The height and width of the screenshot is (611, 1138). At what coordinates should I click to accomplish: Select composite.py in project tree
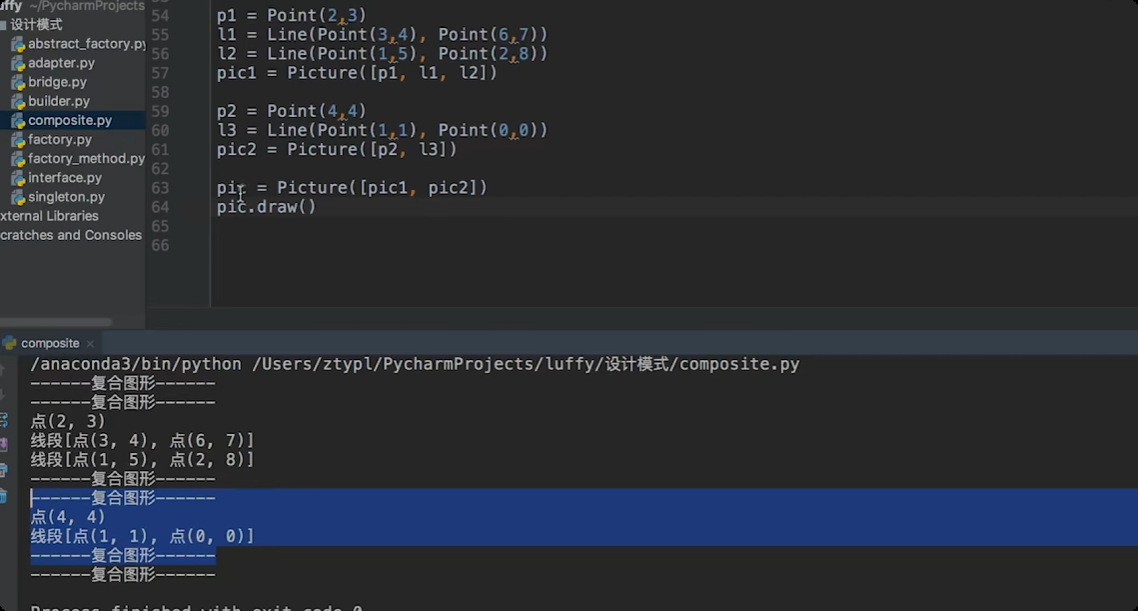tap(62, 120)
